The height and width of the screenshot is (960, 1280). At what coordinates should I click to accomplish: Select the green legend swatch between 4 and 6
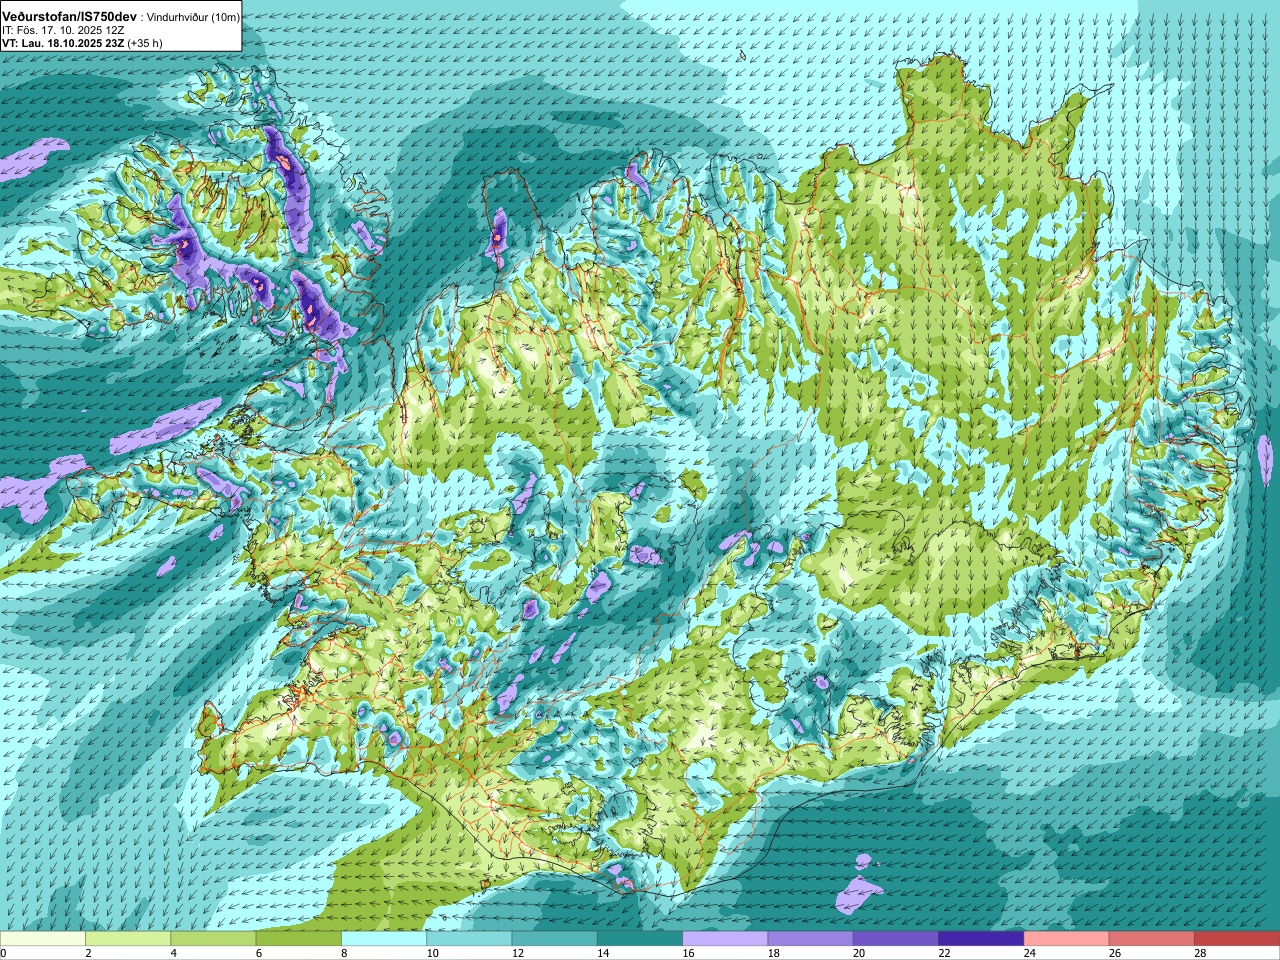213,939
